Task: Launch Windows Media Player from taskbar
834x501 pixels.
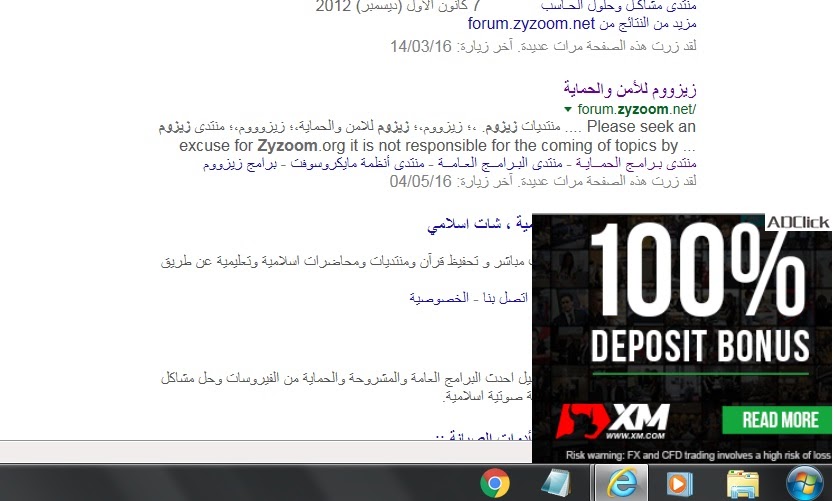Action: point(679,483)
